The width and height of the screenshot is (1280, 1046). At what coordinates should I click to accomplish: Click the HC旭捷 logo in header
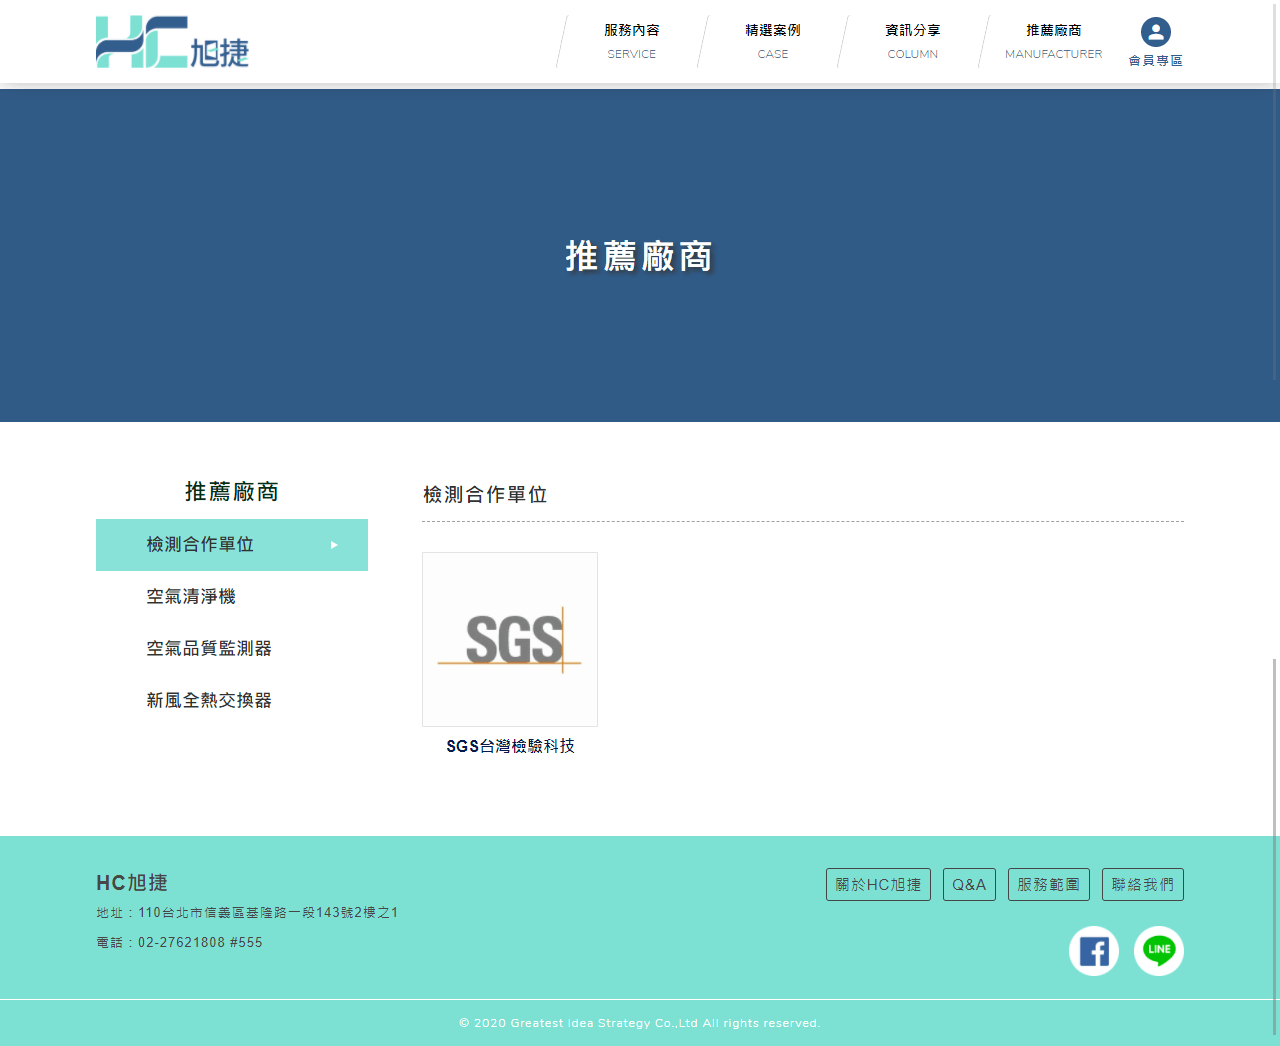pos(172,42)
